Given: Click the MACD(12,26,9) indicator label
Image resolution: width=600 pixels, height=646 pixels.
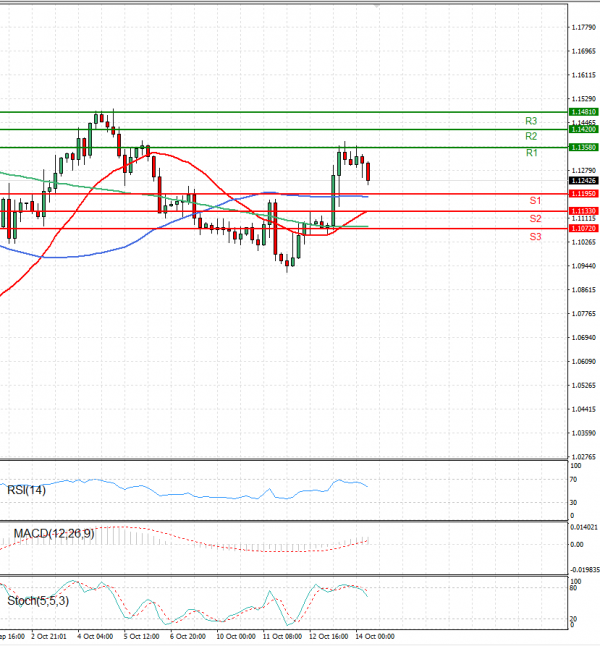Looking at the screenshot, I should point(54,534).
